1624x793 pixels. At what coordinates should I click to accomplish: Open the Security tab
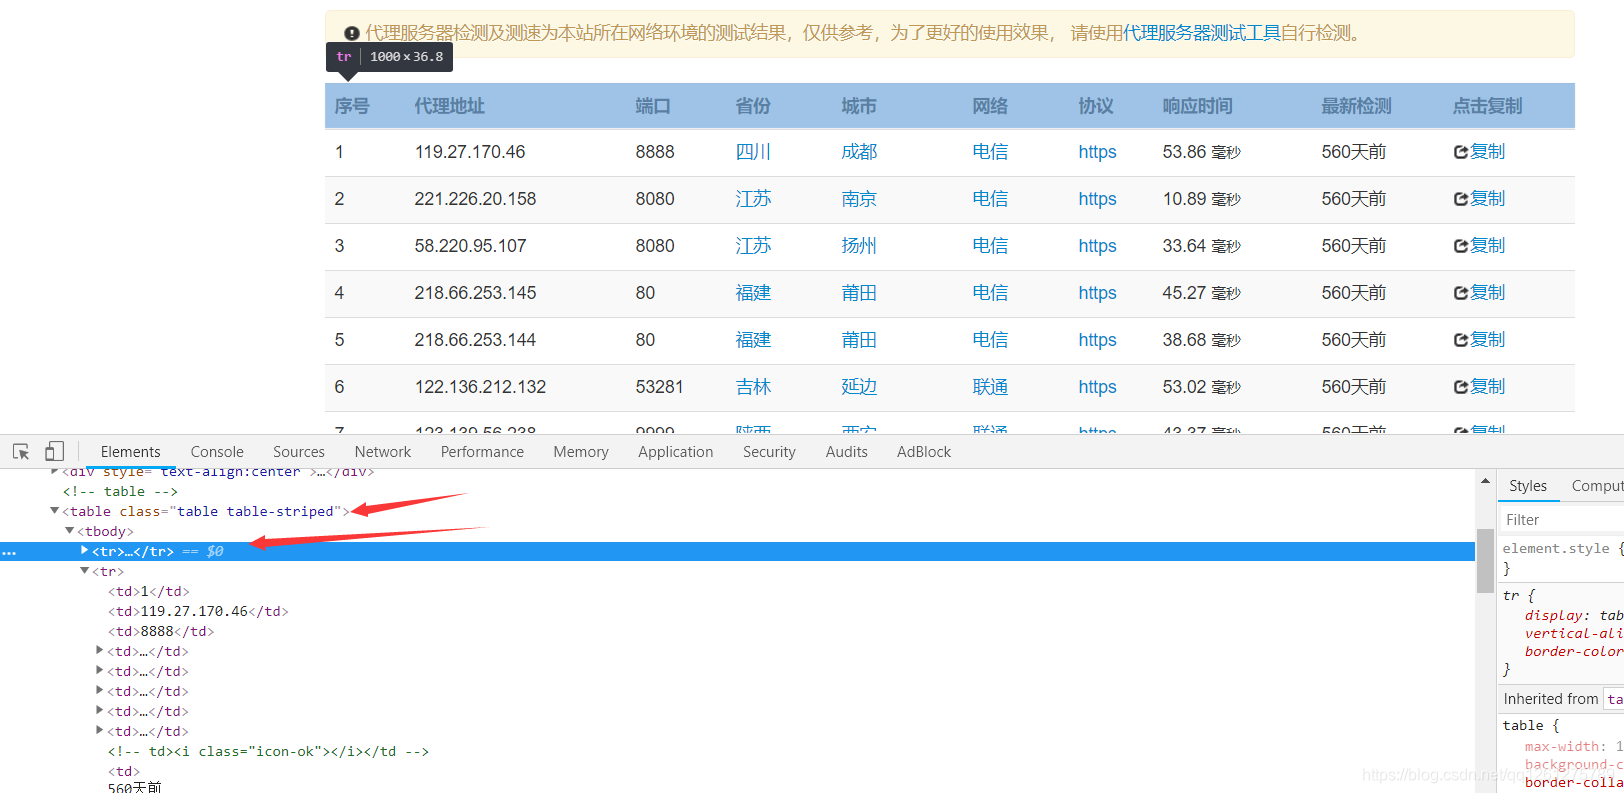pyautogui.click(x=769, y=452)
